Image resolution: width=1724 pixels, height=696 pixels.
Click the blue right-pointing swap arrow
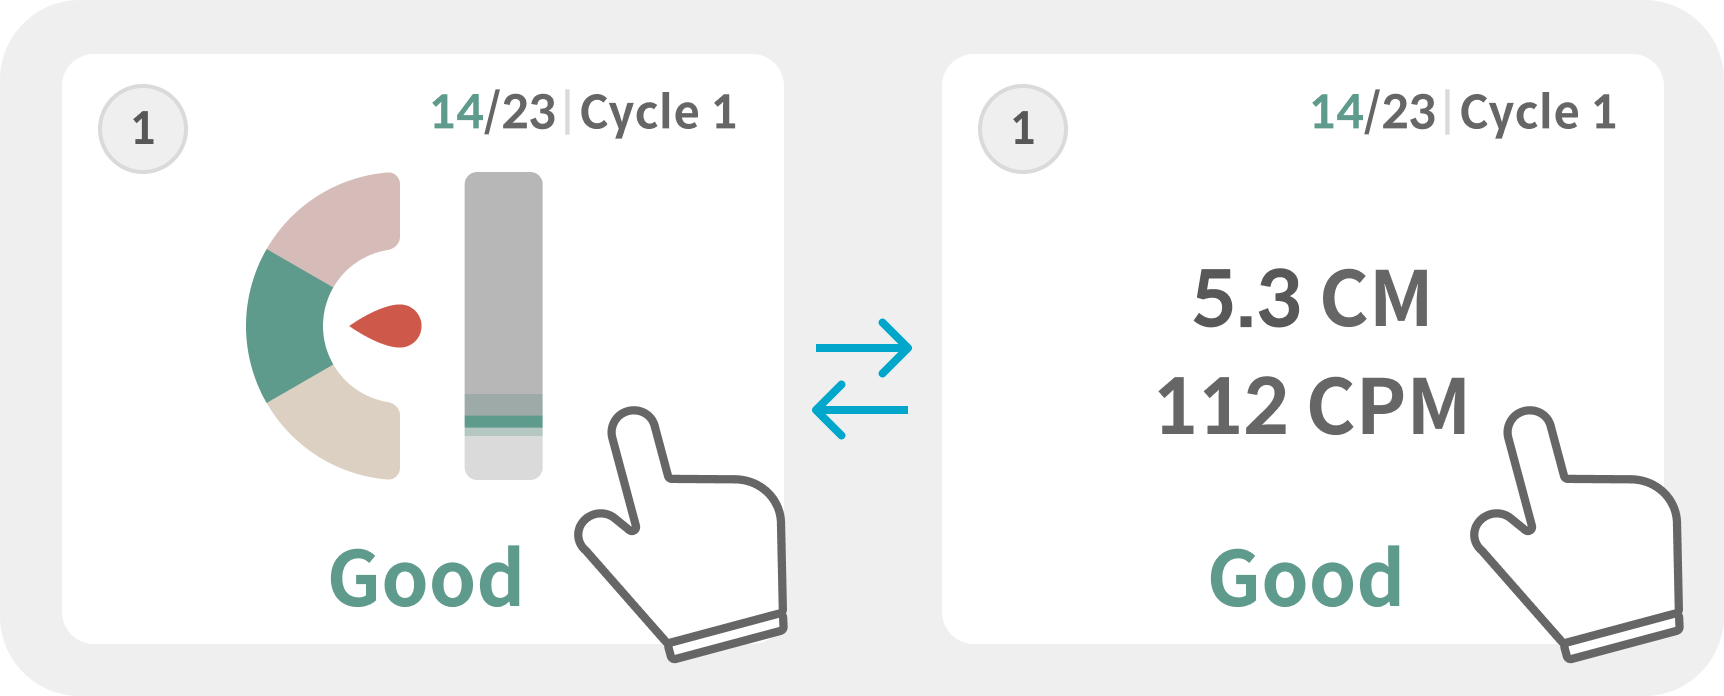864,348
